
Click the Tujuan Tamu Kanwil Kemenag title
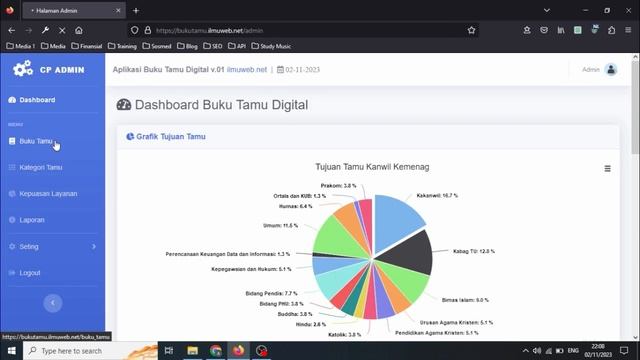[x=372, y=167]
